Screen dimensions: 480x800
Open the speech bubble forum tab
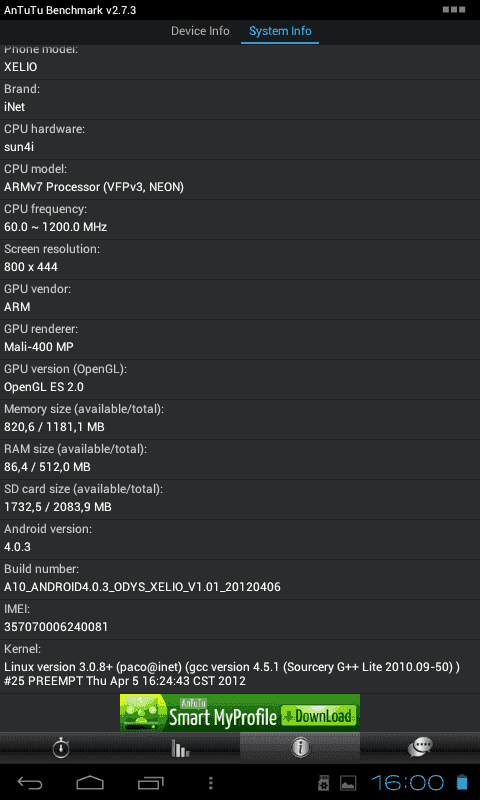point(420,748)
